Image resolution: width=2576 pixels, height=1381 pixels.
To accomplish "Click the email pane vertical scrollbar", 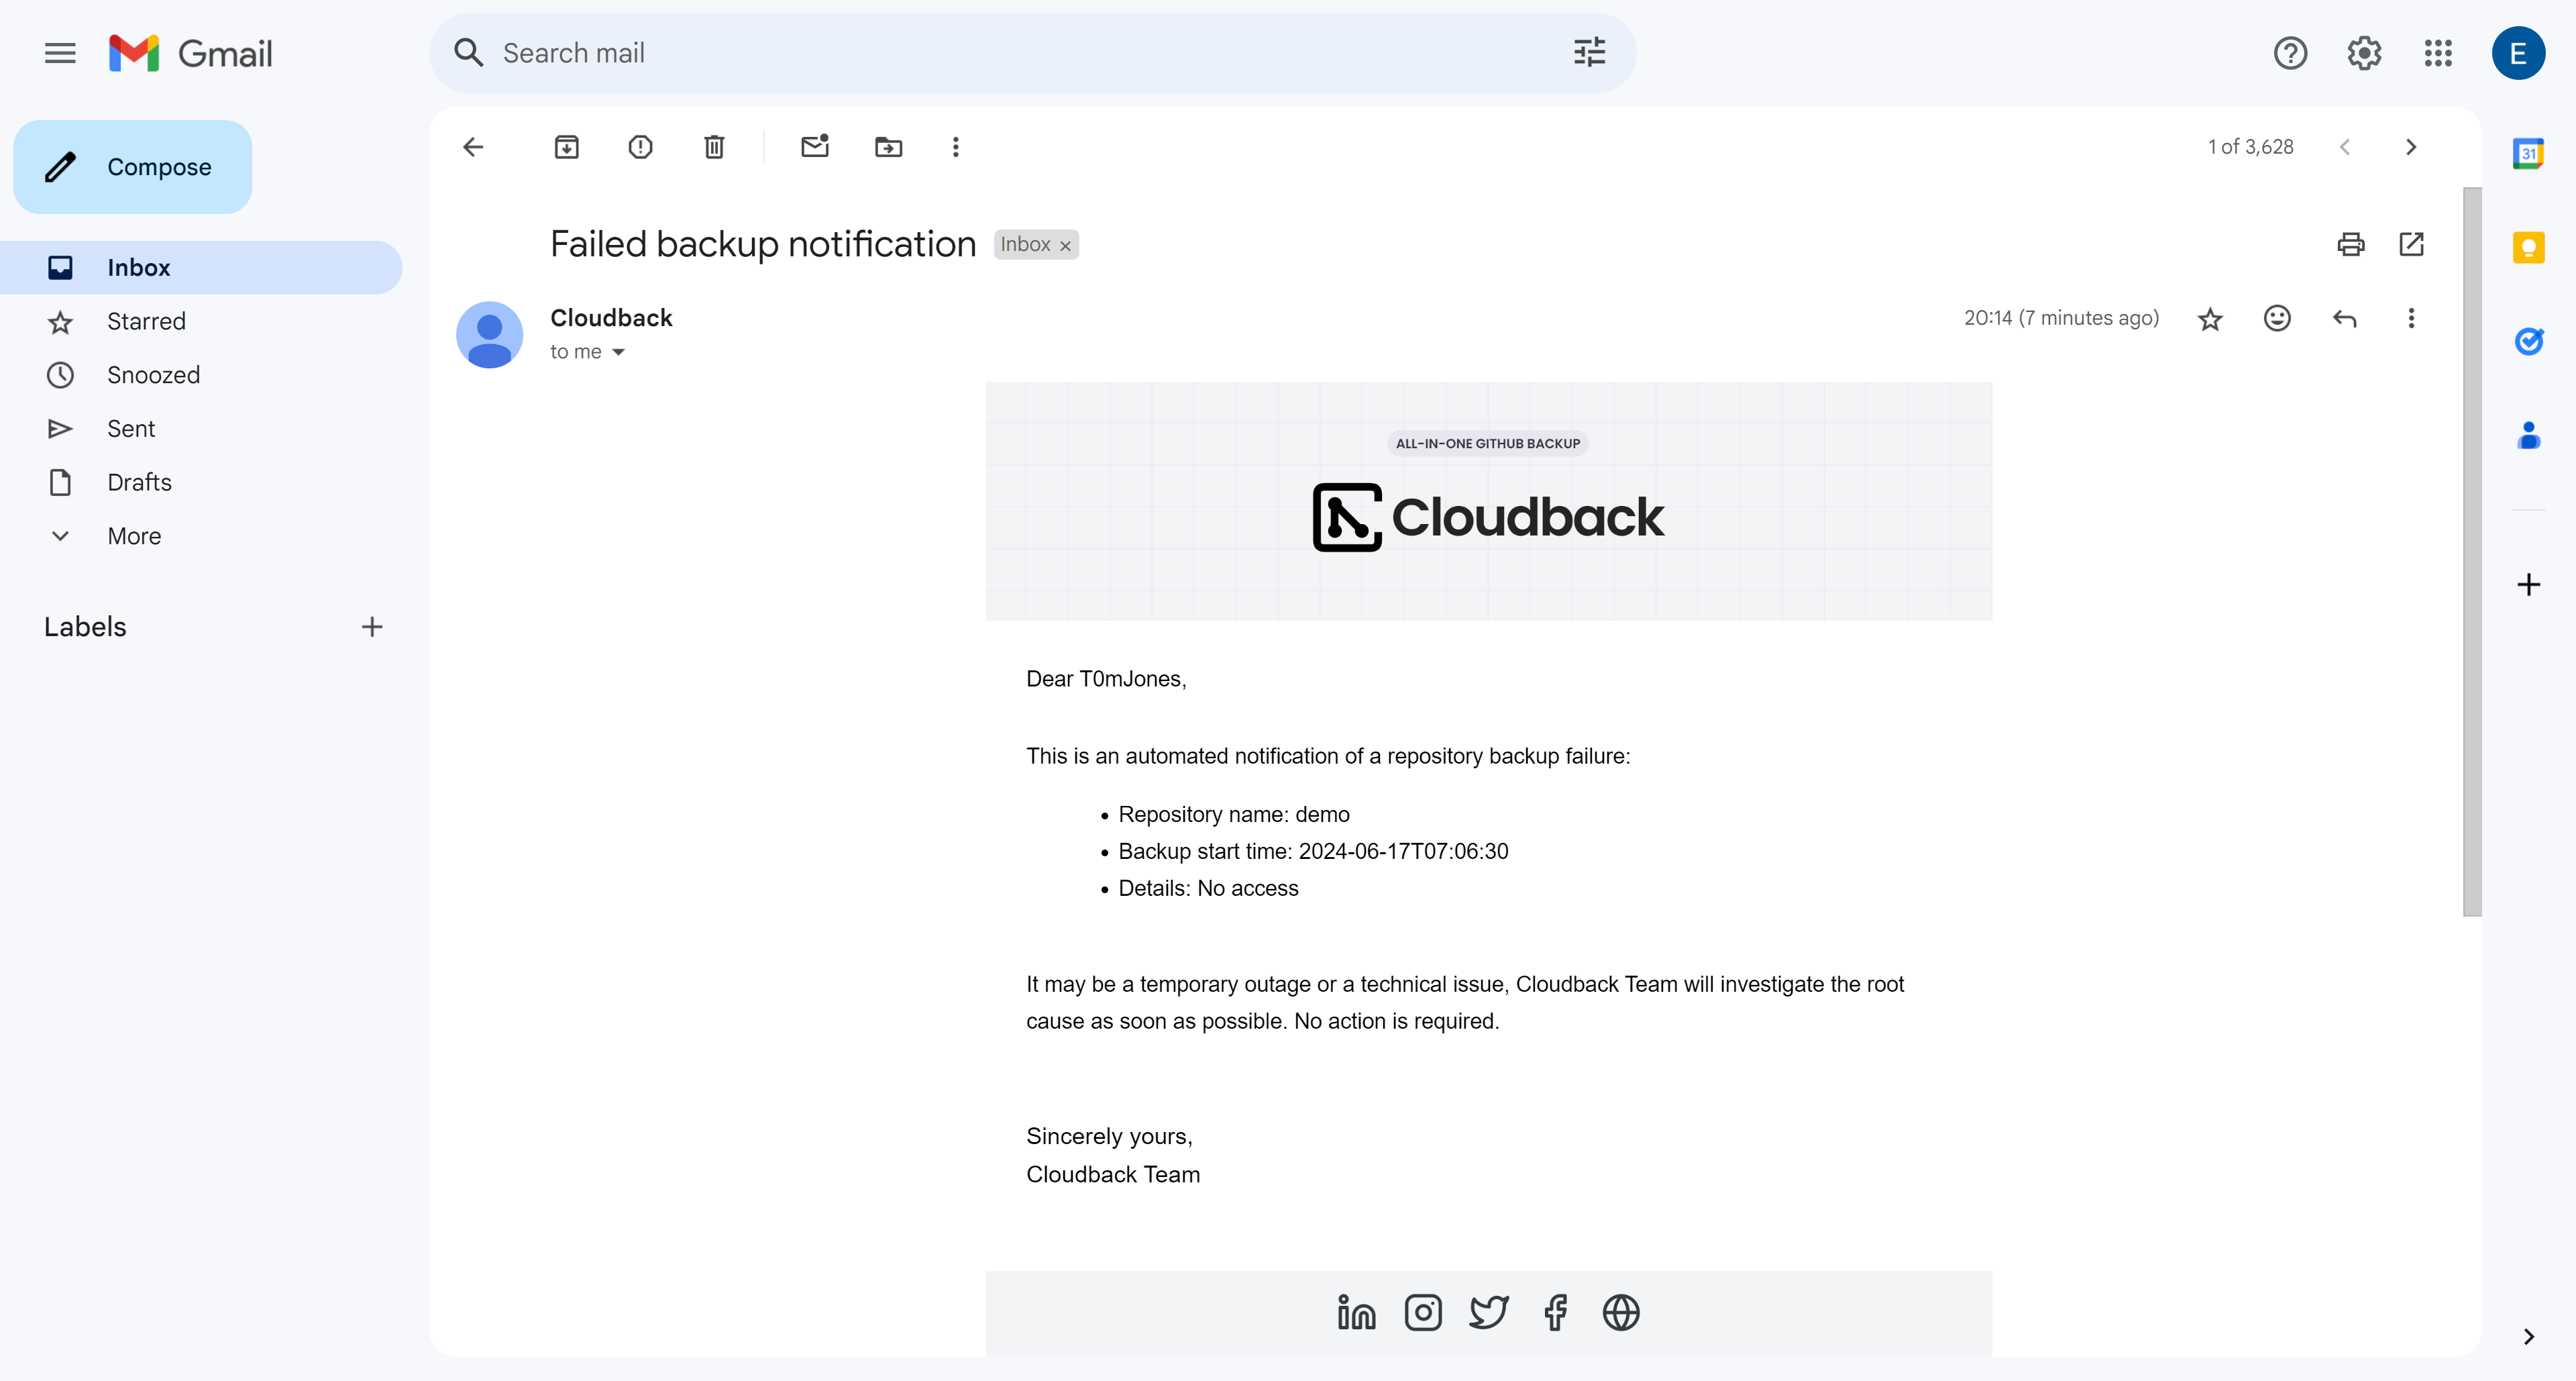I will pos(2472,551).
